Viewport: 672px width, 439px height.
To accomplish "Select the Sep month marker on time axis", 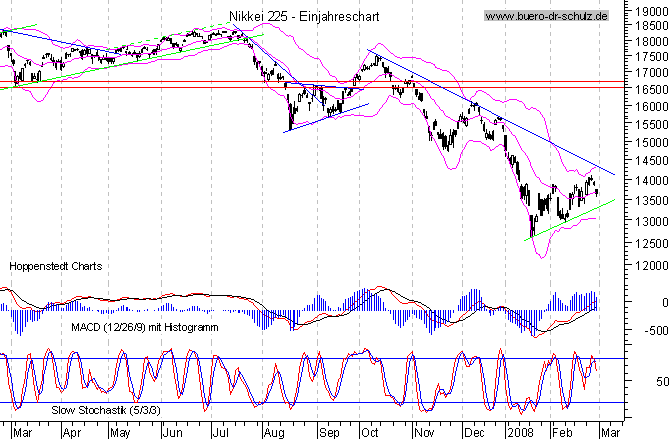I will coord(326,432).
